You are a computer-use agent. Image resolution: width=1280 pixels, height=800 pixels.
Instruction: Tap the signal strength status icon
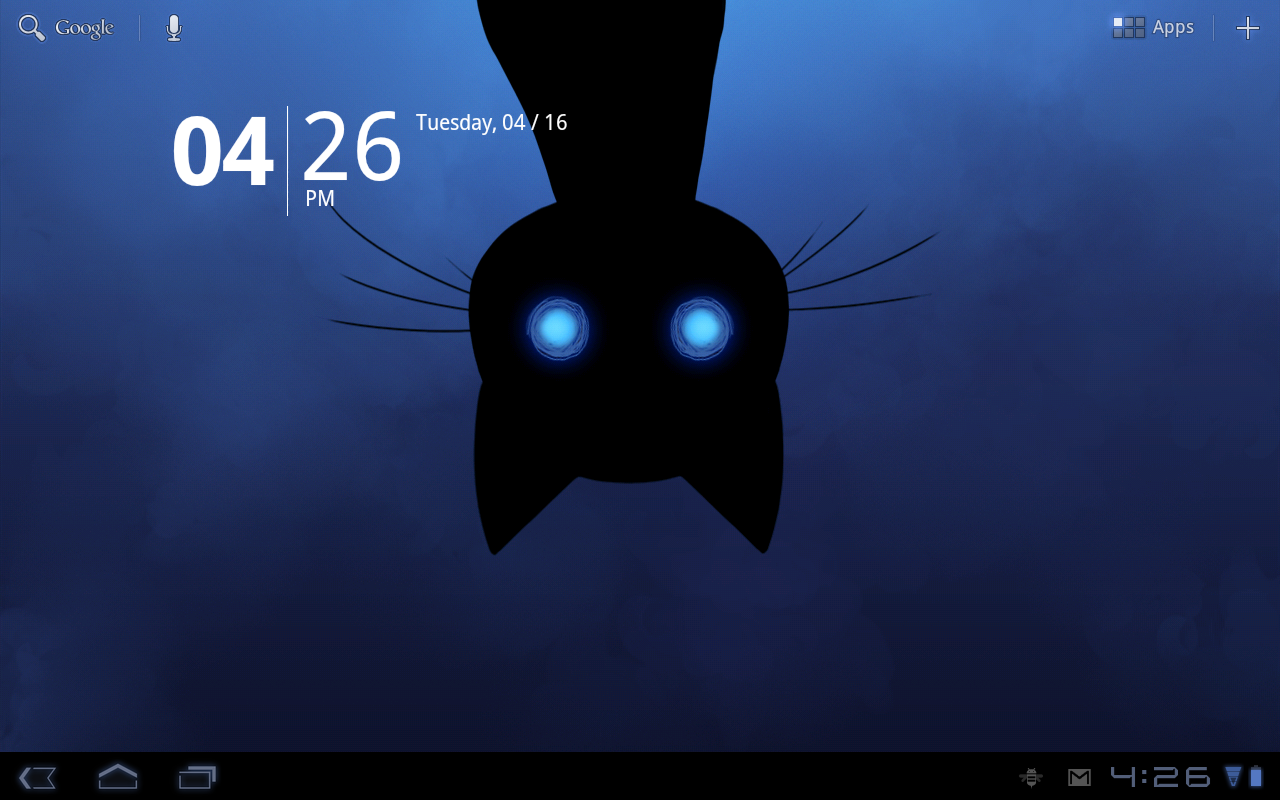(1233, 776)
